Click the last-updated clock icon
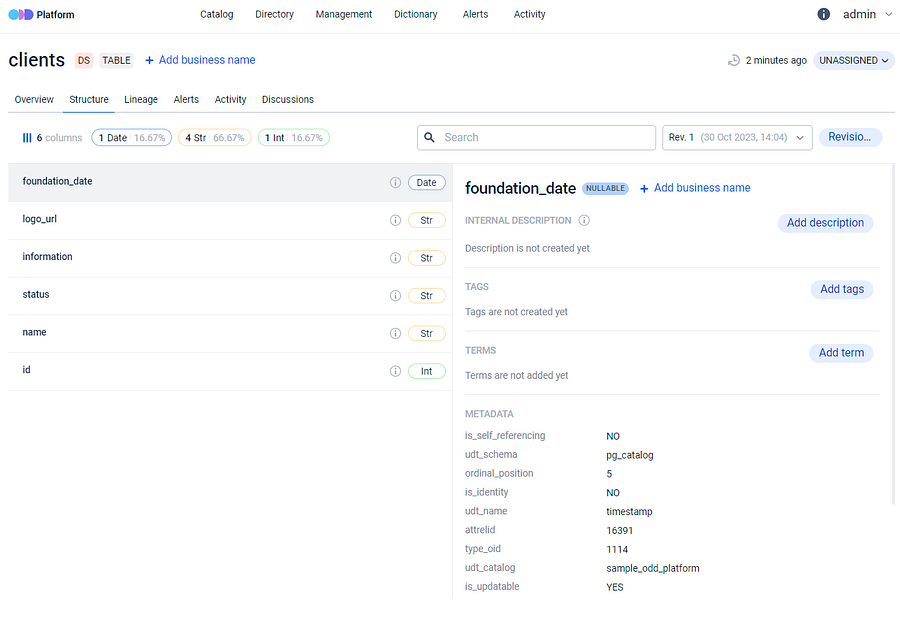 tap(734, 61)
